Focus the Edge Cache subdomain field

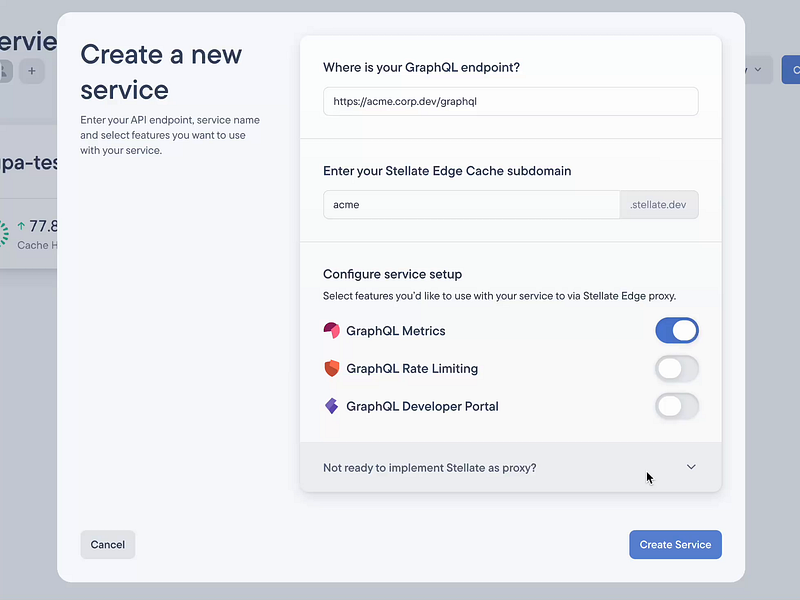(x=471, y=205)
